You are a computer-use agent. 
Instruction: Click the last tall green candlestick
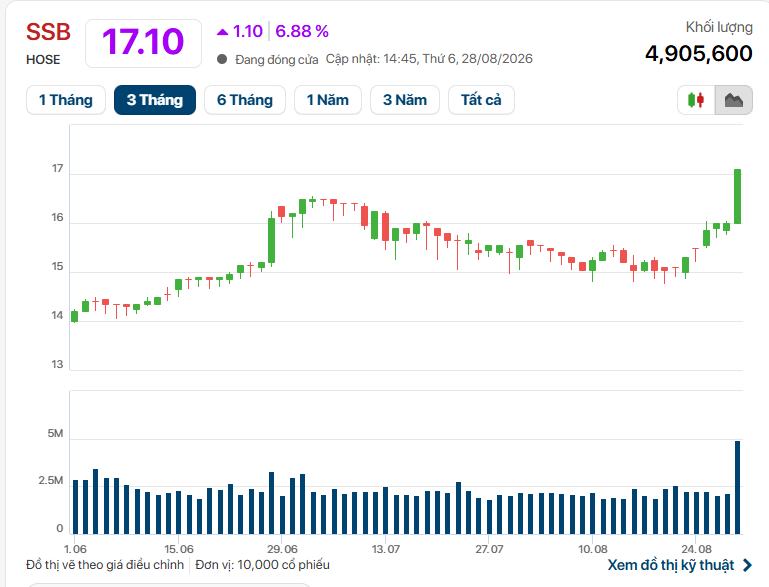(737, 196)
